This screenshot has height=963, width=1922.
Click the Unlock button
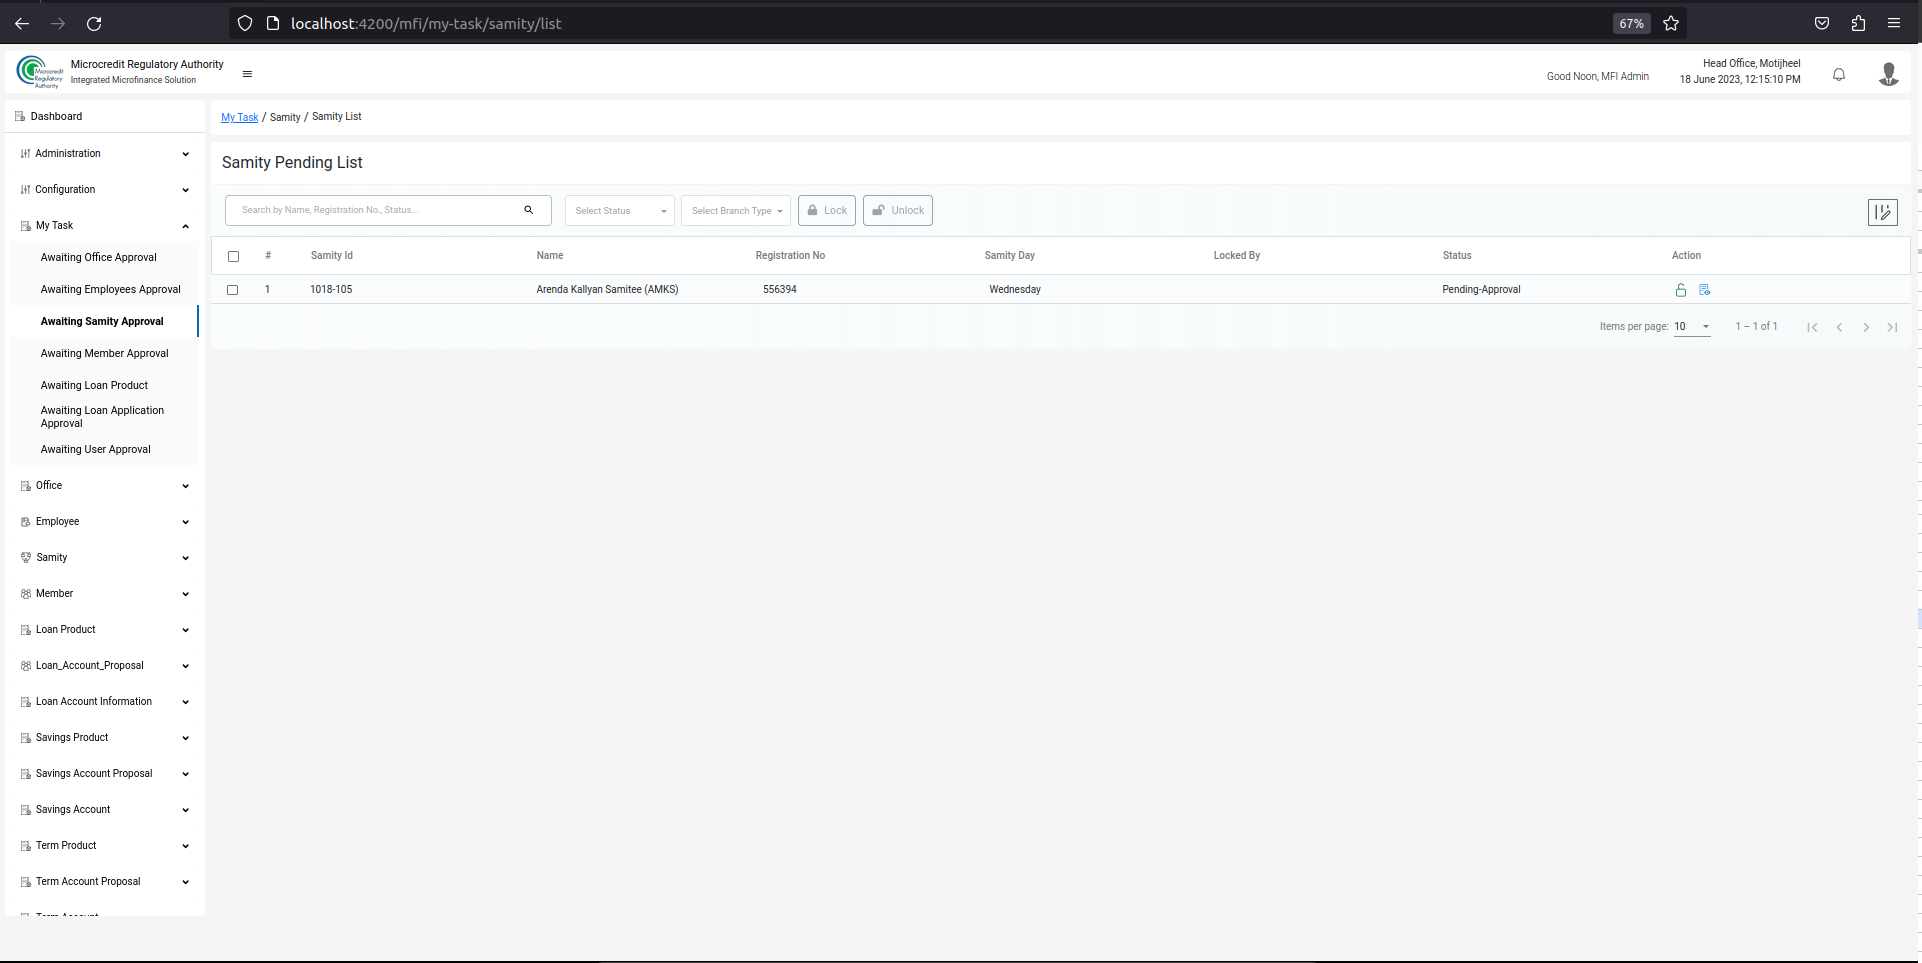[898, 211]
